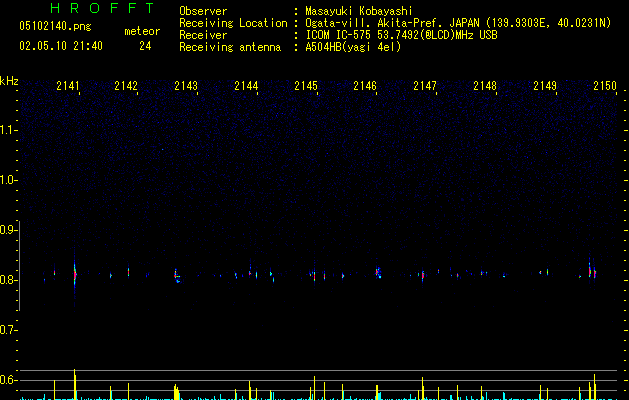Viewport: 629px width, 400px height.
Task: Click the 1.0 kHz frequency axis label
Action: [8, 180]
